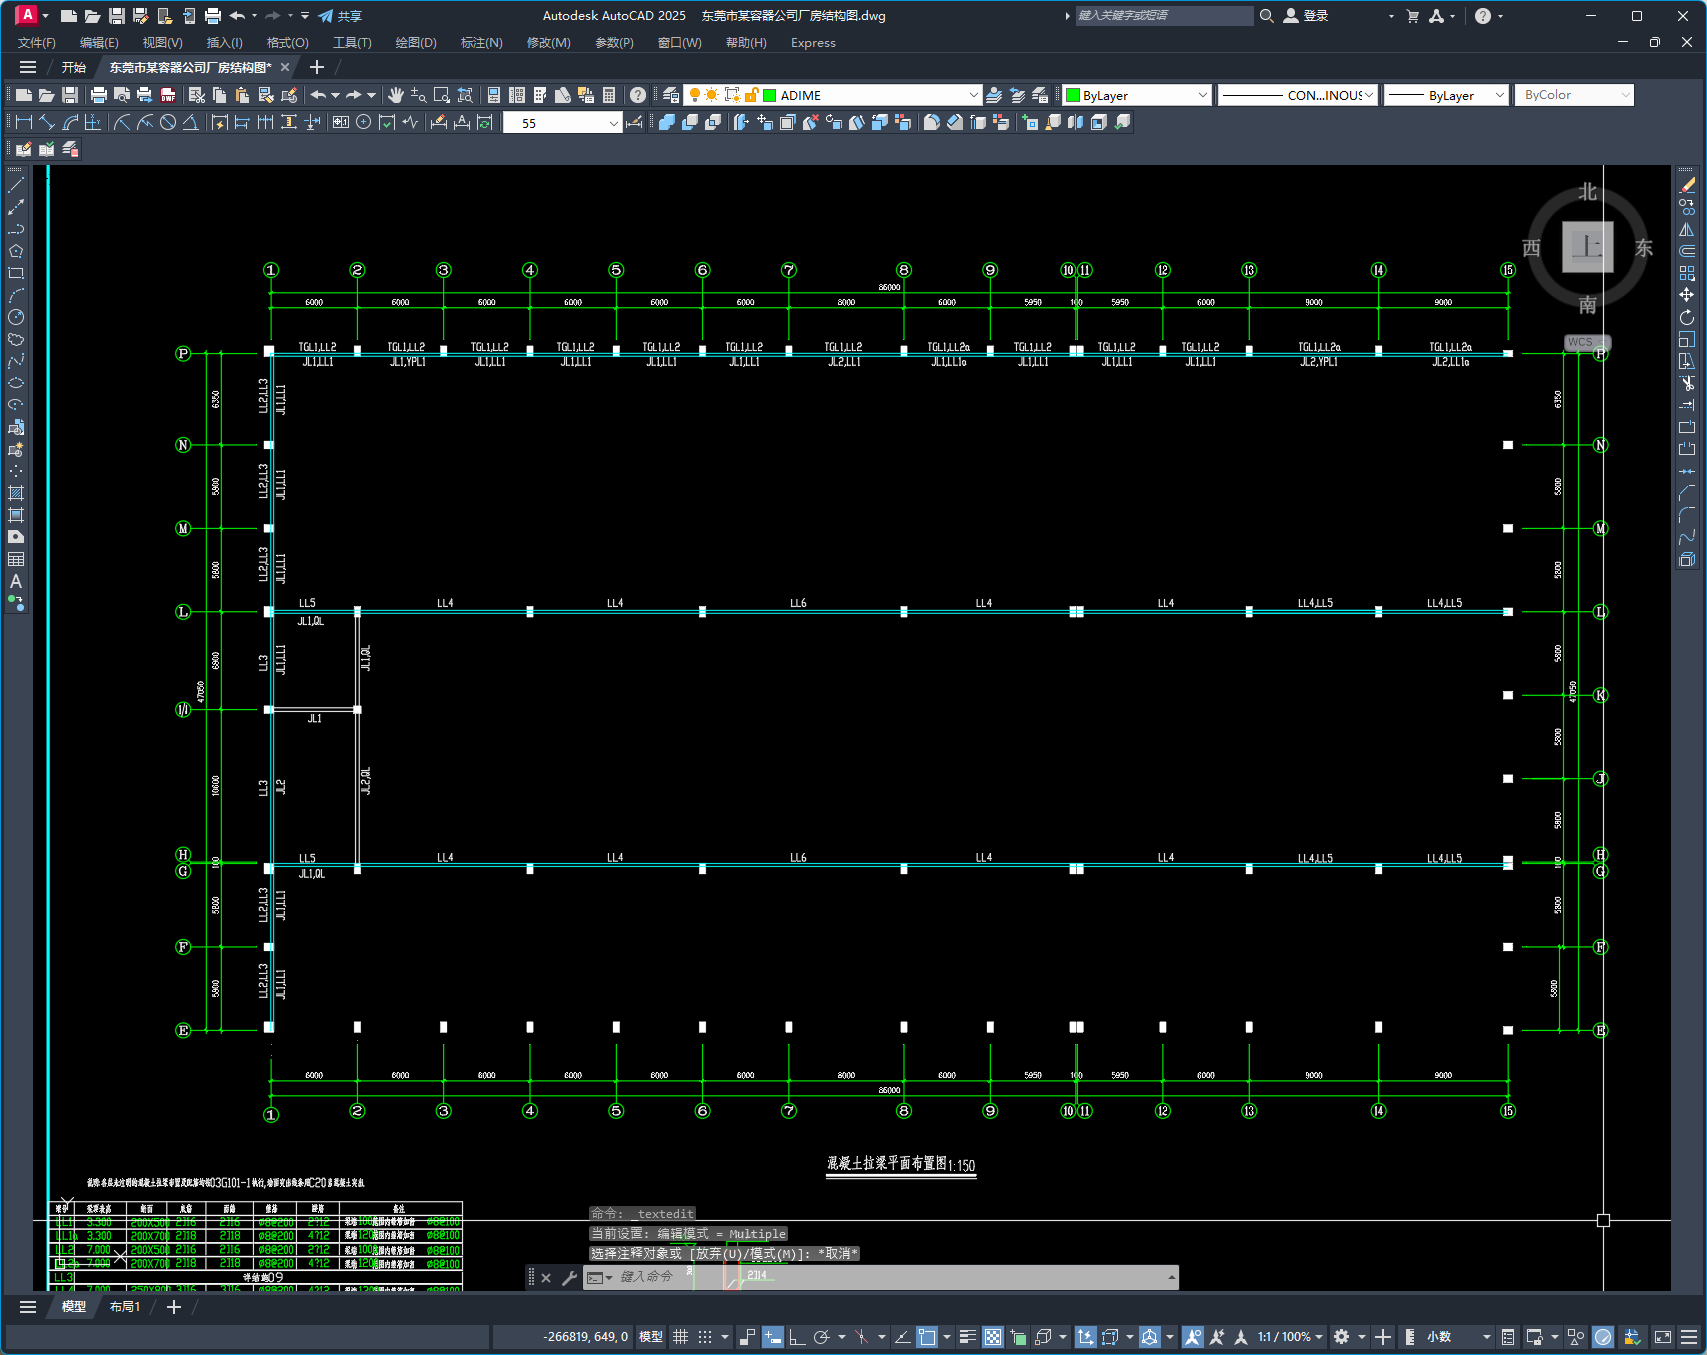Click the Zoom Window icon
This screenshot has width=1707, height=1355.
tap(442, 95)
